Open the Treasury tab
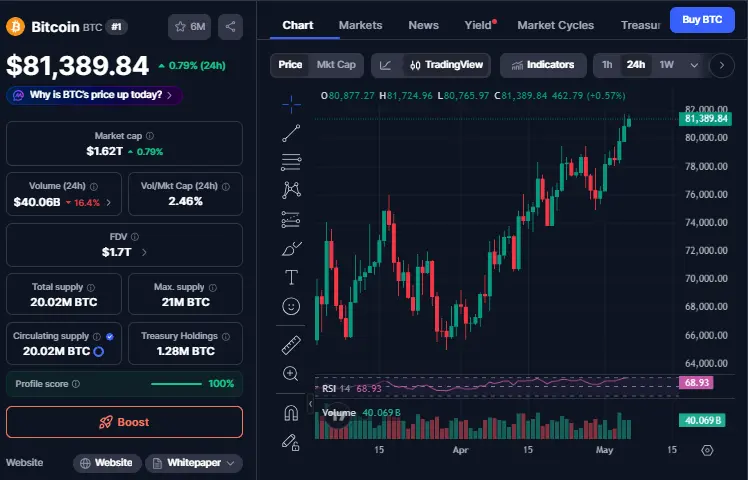 [641, 25]
